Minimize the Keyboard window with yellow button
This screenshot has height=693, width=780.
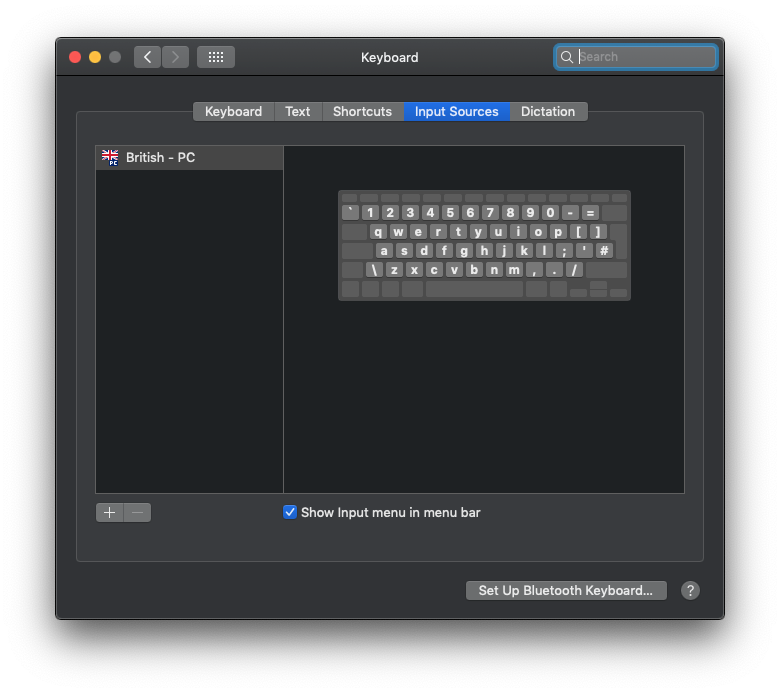[x=95, y=57]
